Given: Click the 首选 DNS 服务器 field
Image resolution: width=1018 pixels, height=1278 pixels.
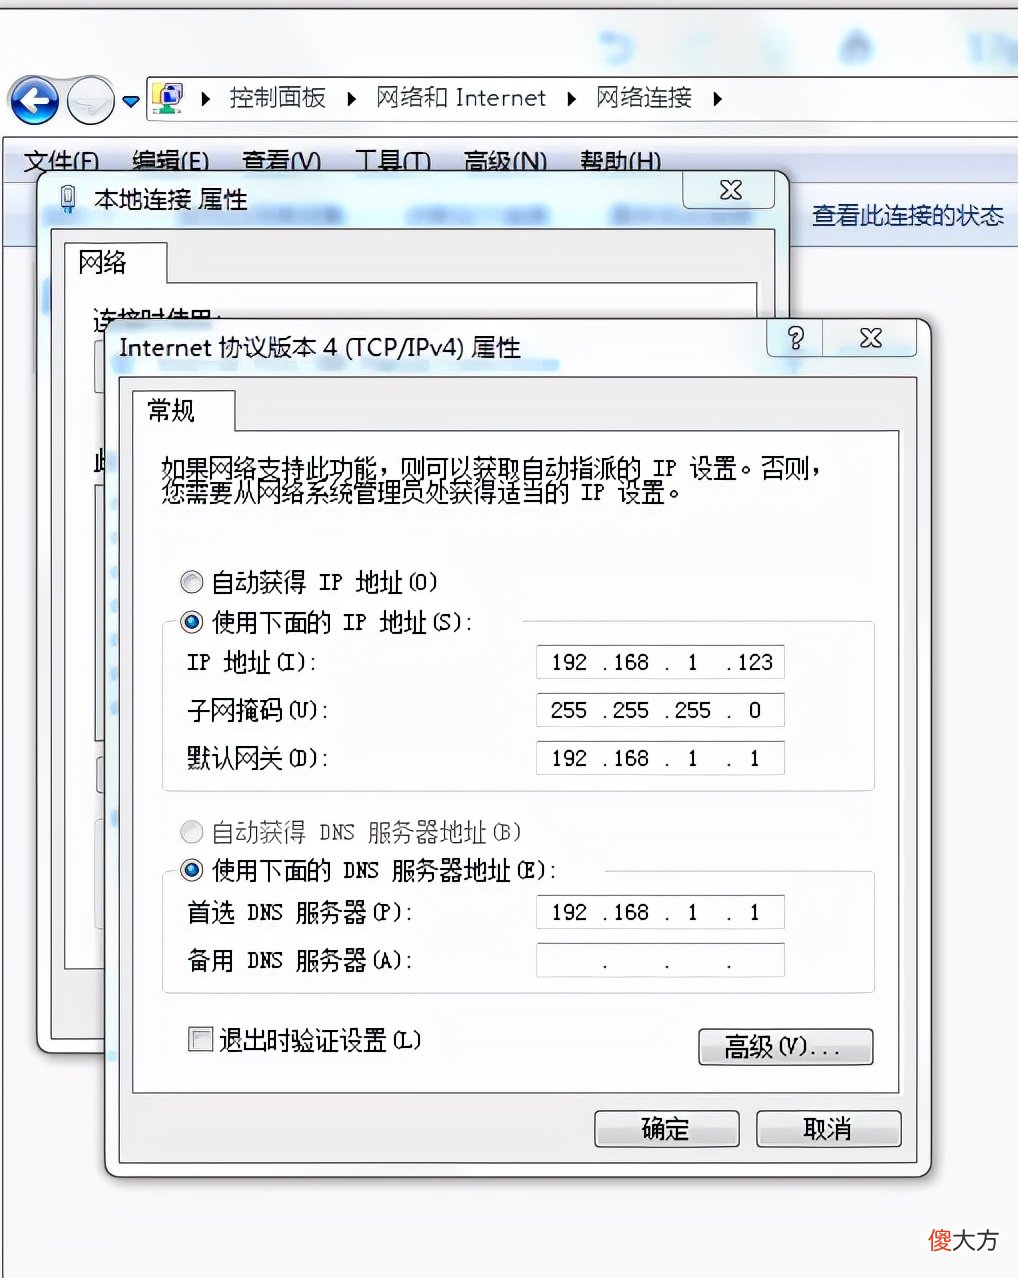Looking at the screenshot, I should pos(660,912).
